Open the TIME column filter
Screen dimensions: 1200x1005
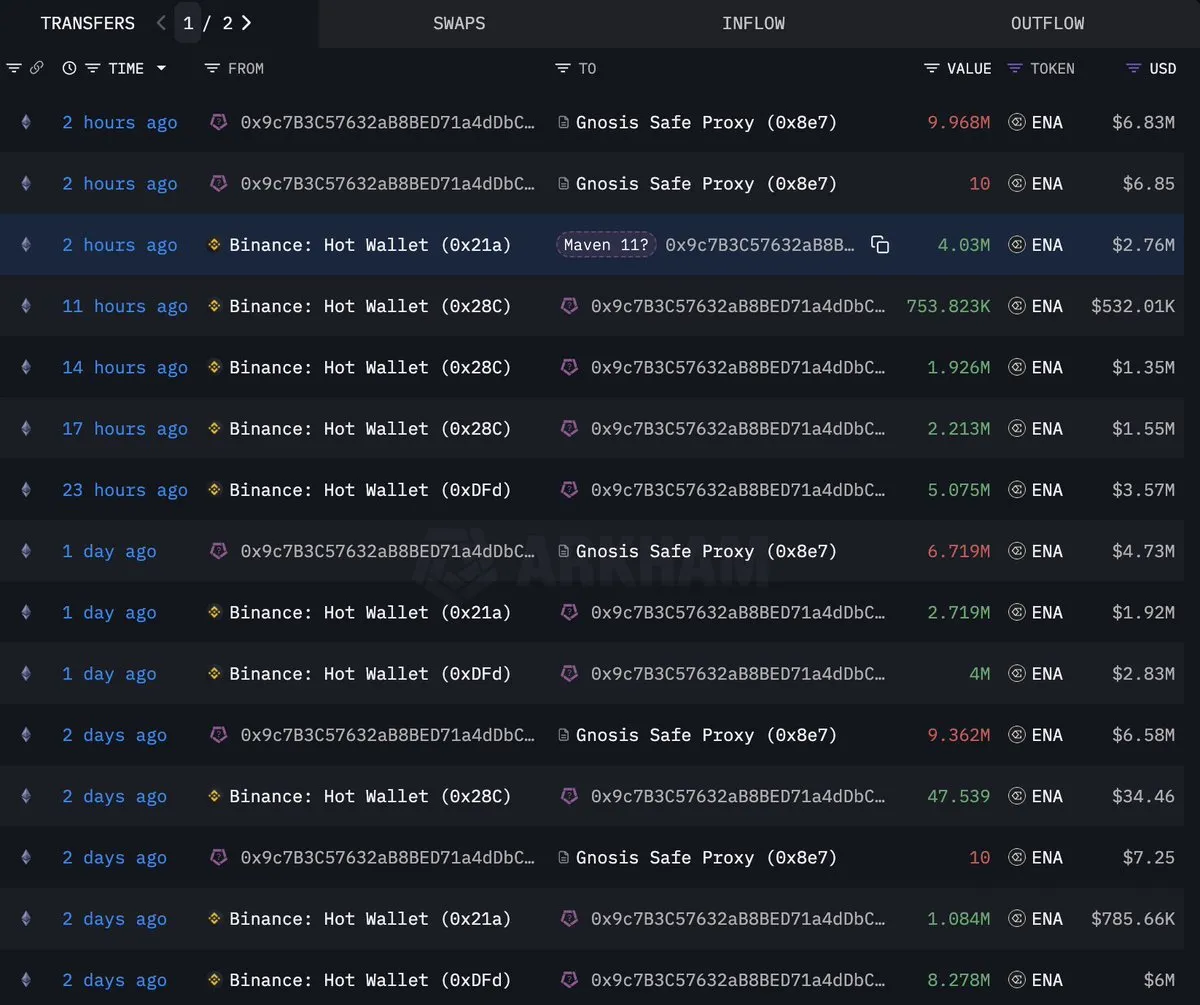click(92, 68)
